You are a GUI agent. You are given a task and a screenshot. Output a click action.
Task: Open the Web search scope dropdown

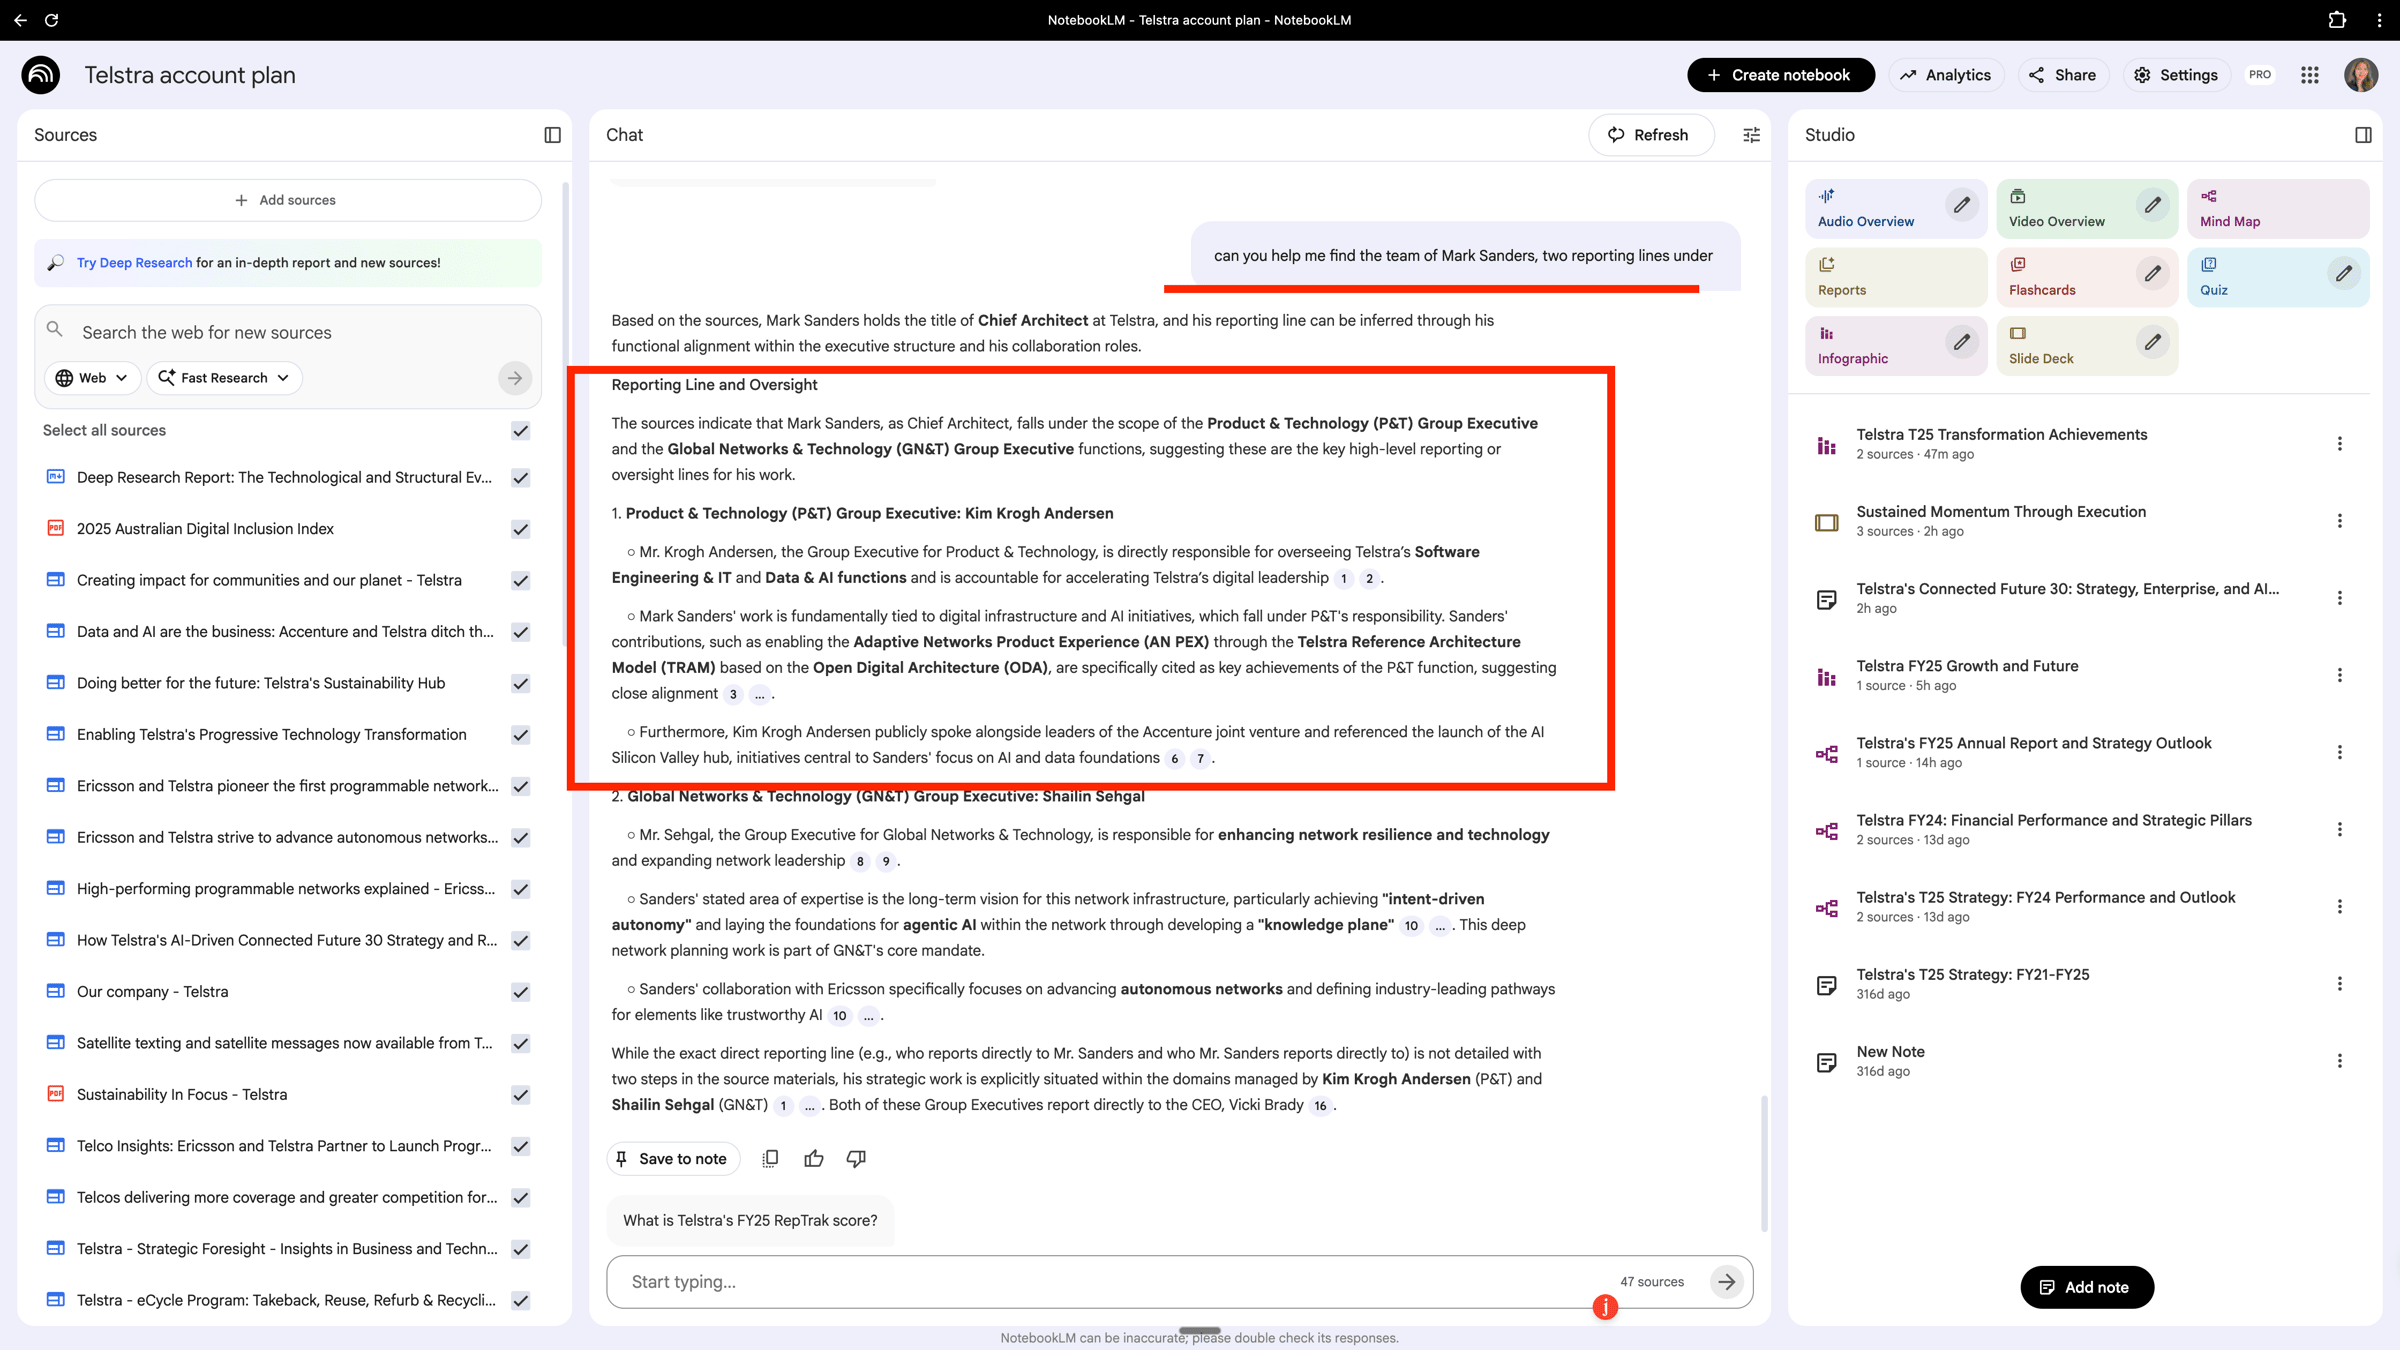91,378
